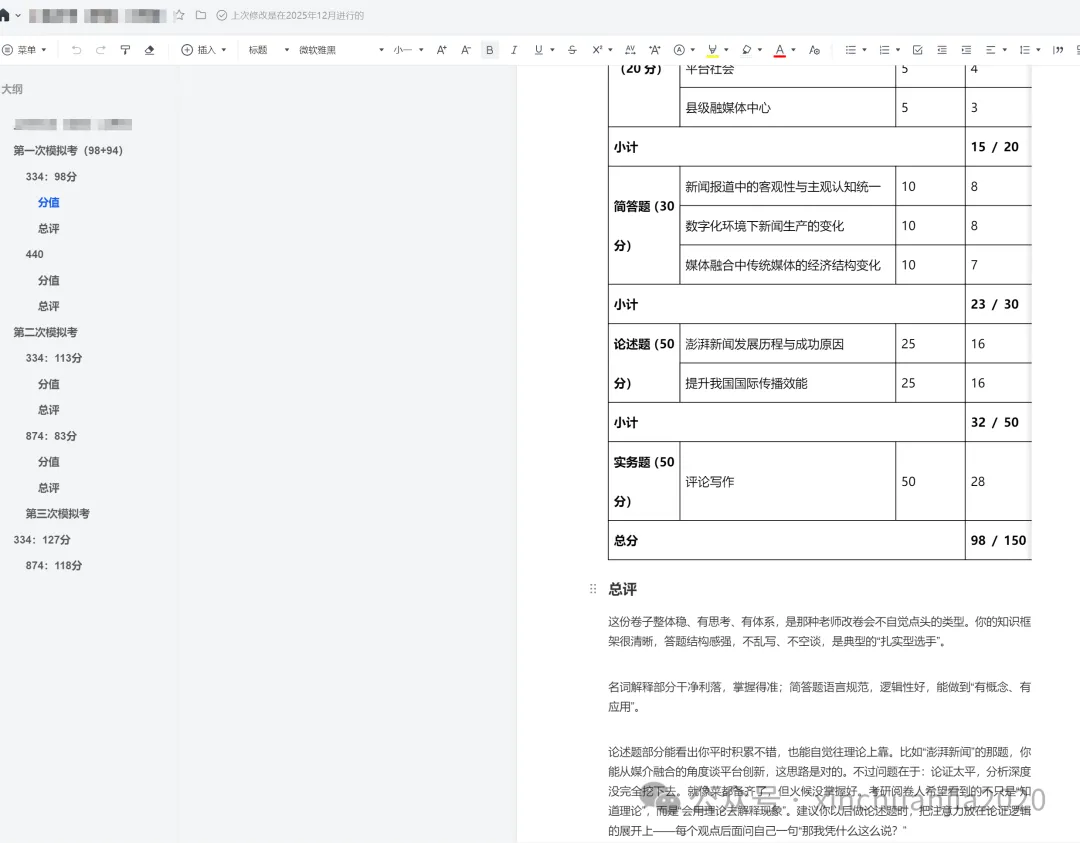Expand the numbered list style dropdown arrow
Image resolution: width=1080 pixels, height=843 pixels.
[898, 50]
